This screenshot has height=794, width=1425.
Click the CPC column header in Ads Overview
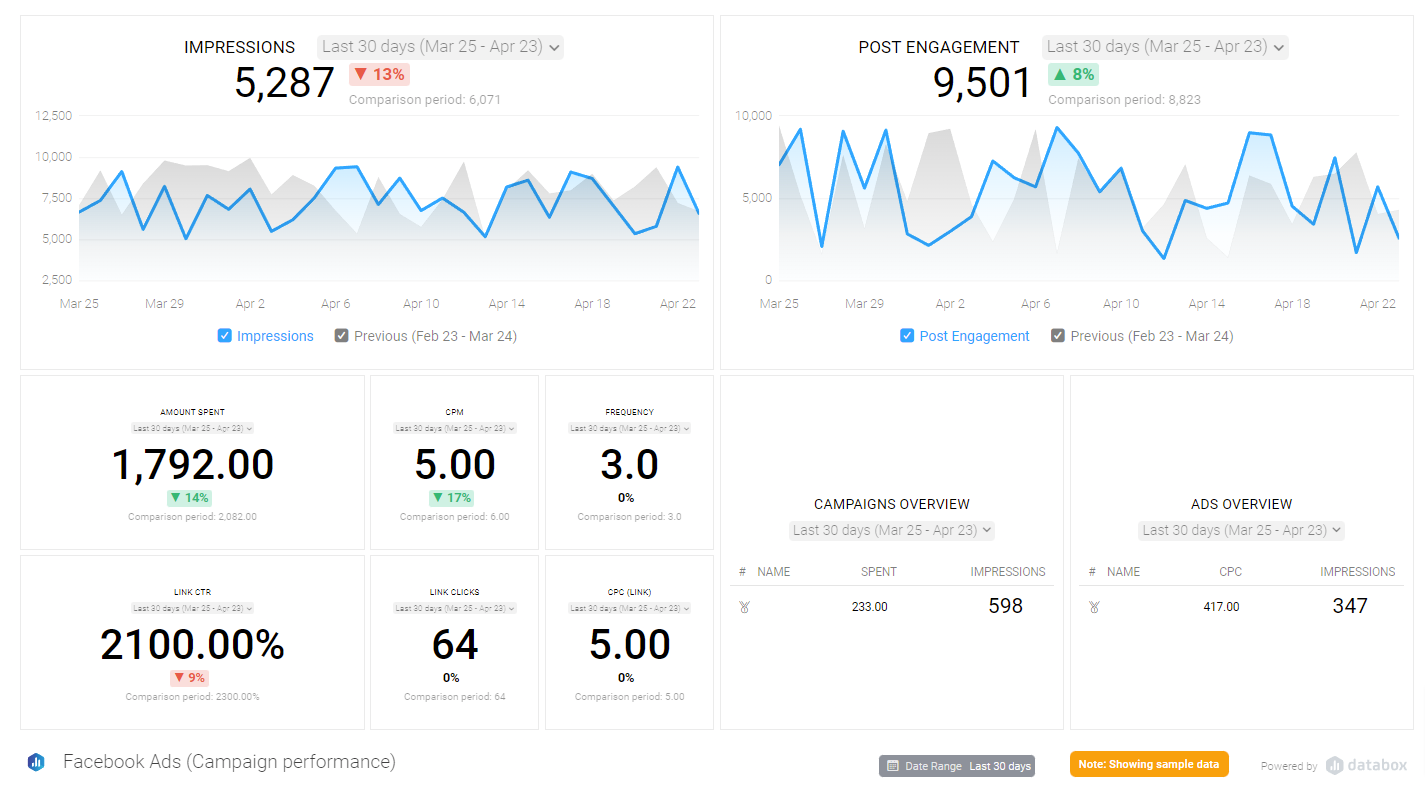coord(1230,572)
